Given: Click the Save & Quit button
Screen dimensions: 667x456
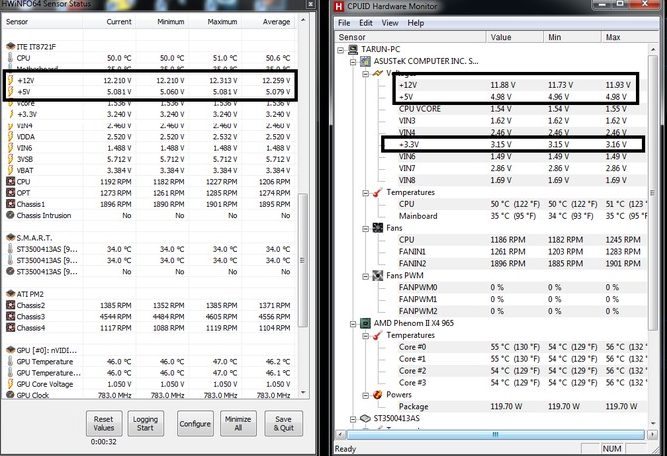Looking at the screenshot, I should [x=284, y=424].
